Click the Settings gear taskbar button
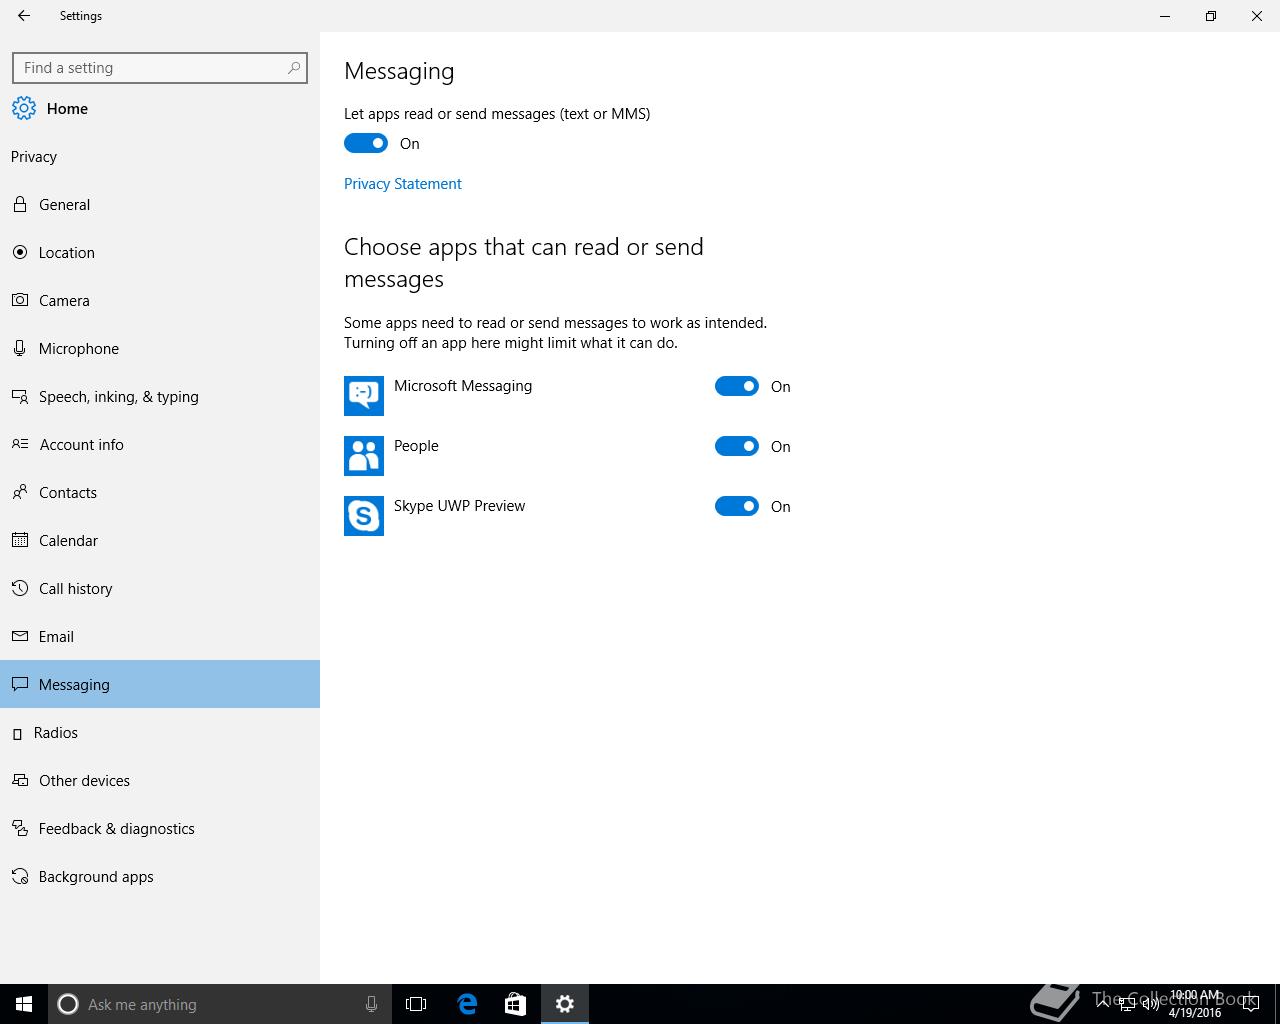 pos(565,1004)
